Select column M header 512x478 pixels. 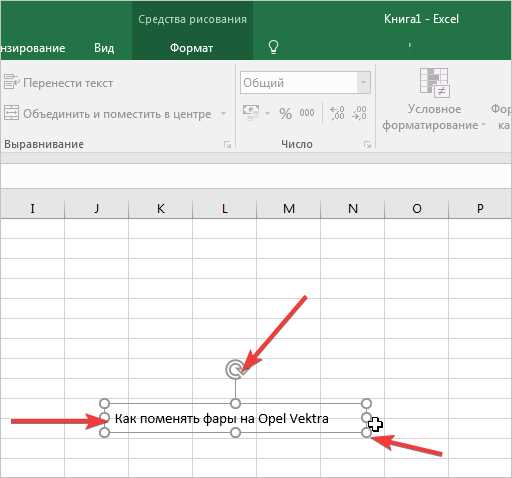pyautogui.click(x=289, y=208)
